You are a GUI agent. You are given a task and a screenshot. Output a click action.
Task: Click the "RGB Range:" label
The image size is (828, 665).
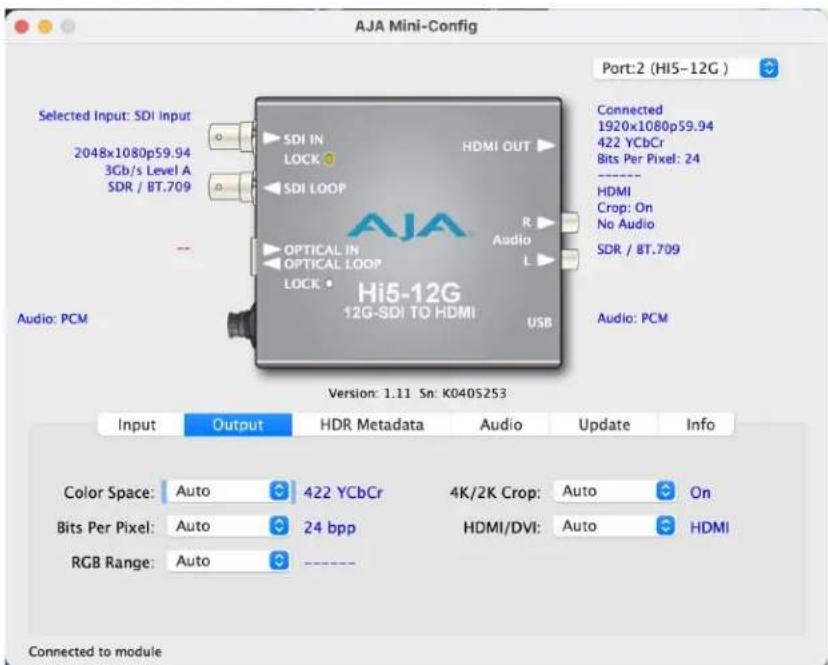112,562
